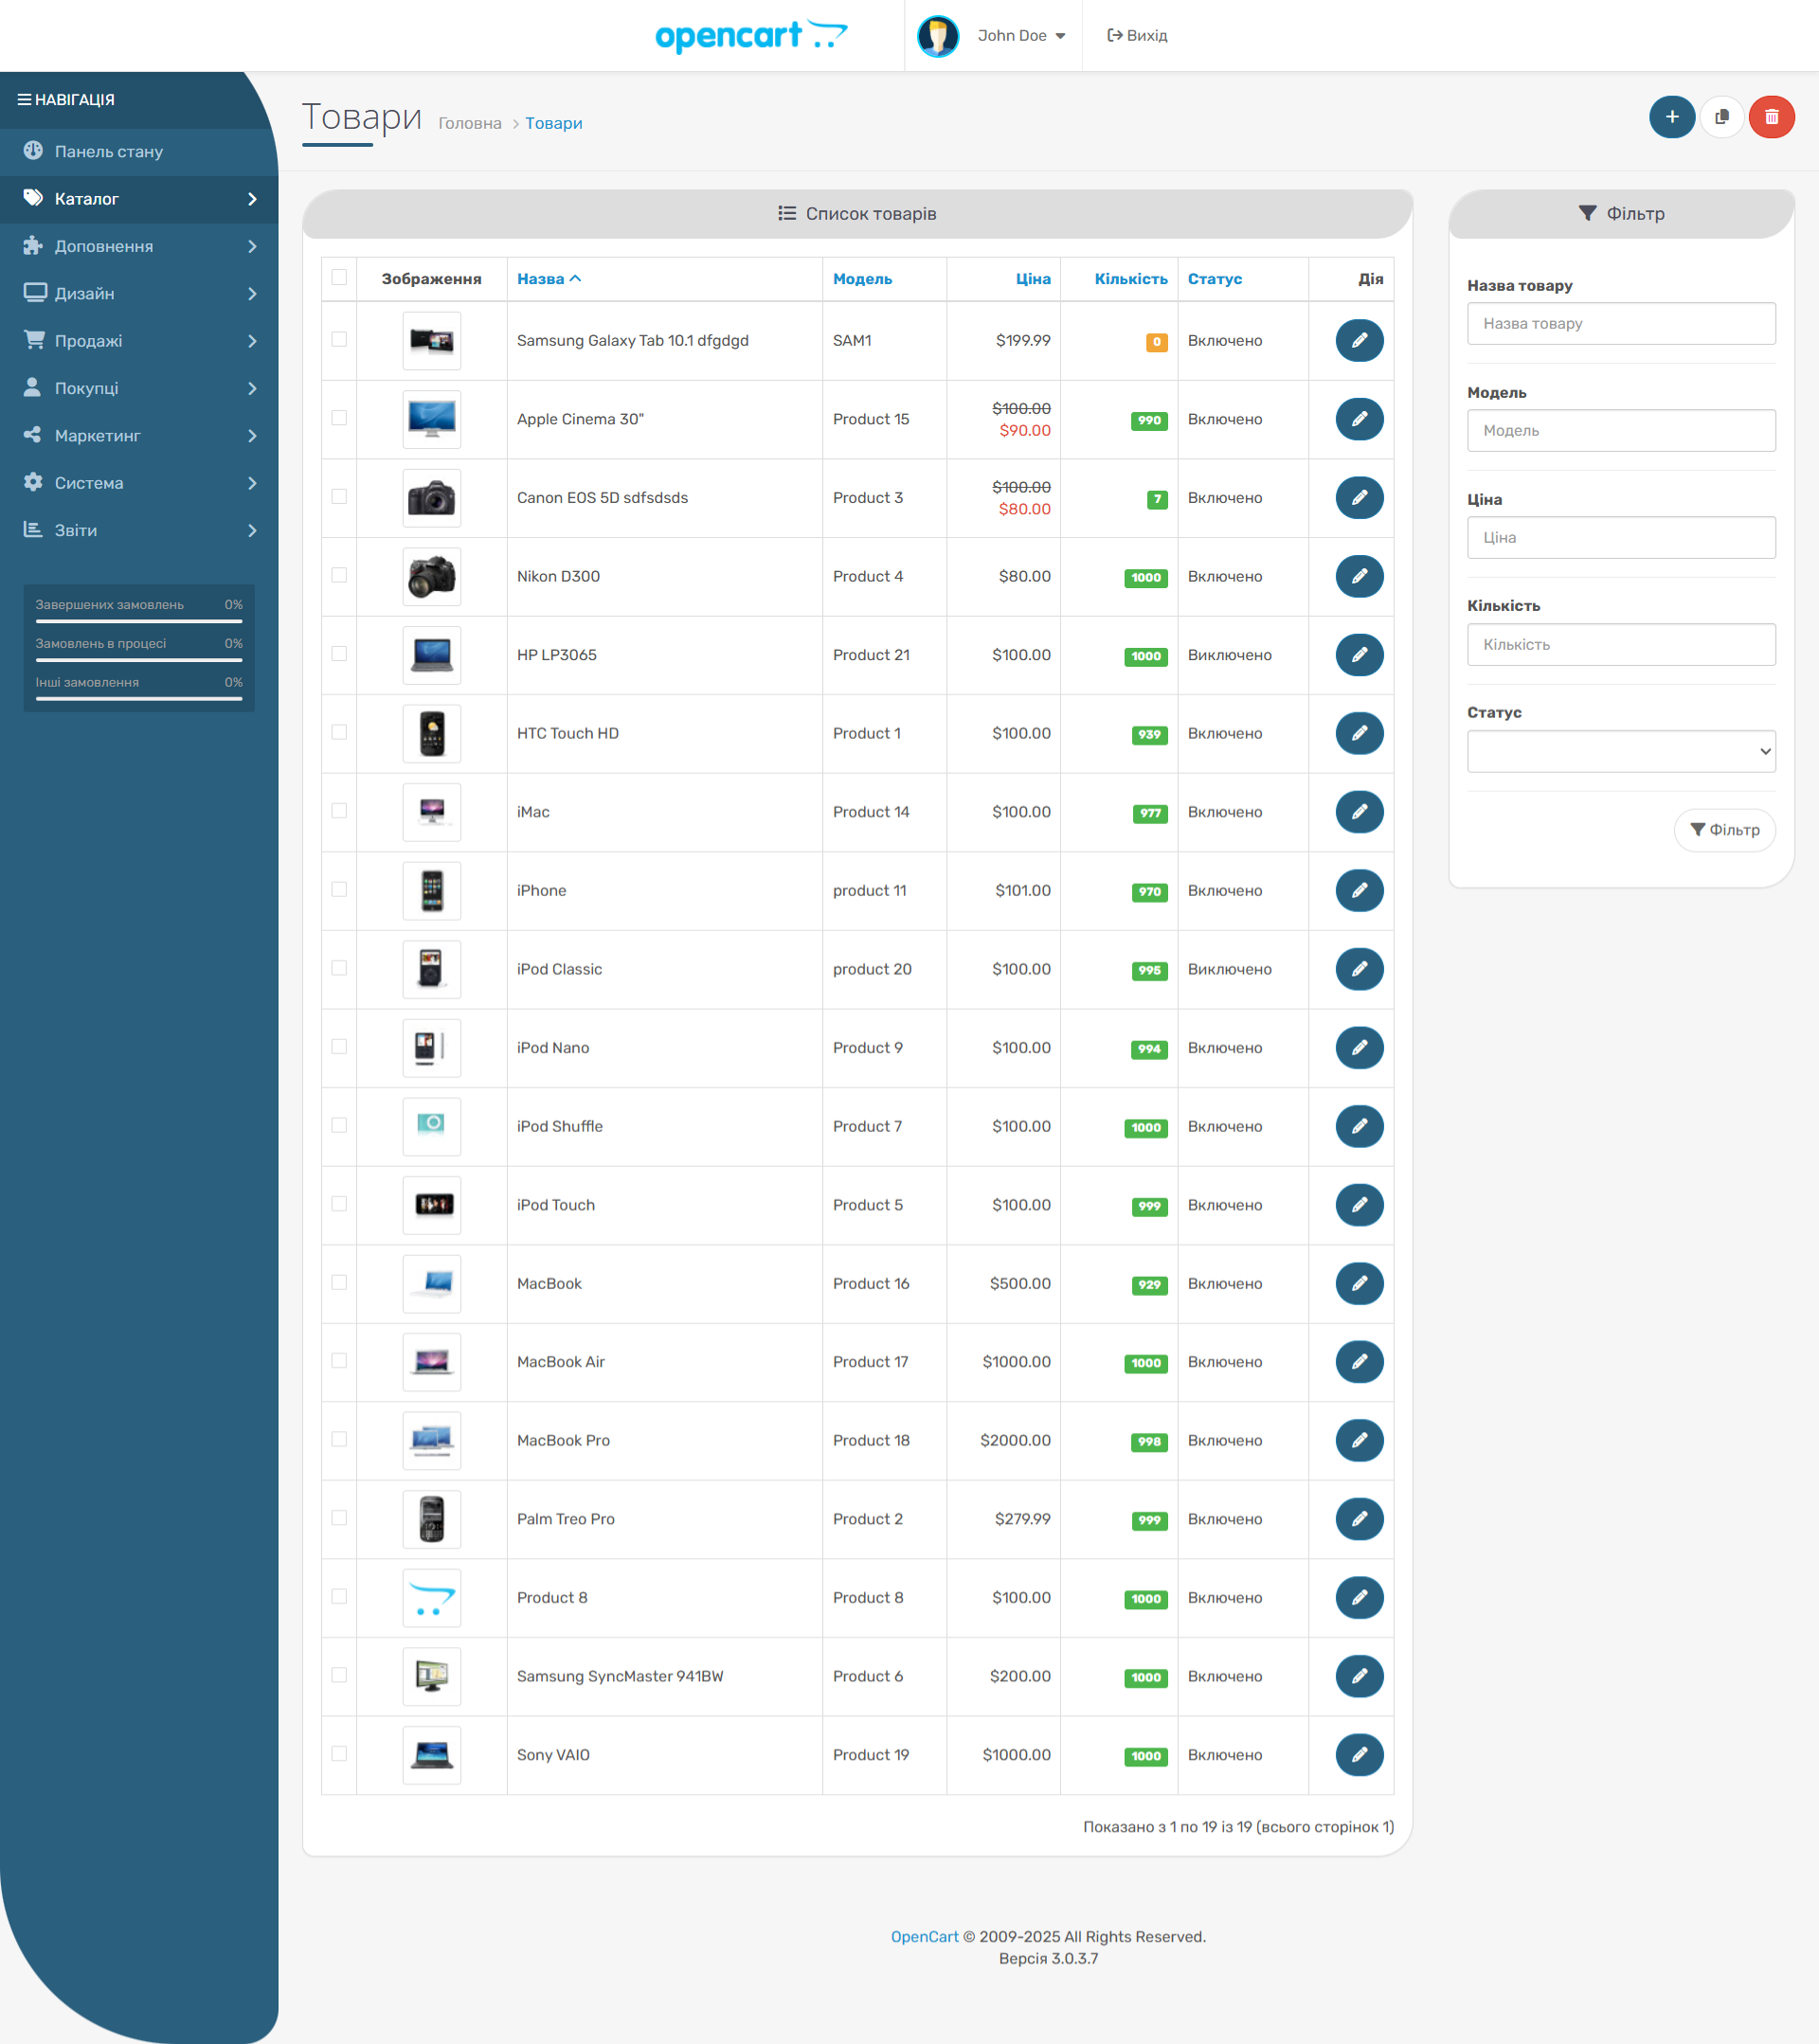
Task: Tick the checkbox for iPod Classic
Action: click(339, 968)
